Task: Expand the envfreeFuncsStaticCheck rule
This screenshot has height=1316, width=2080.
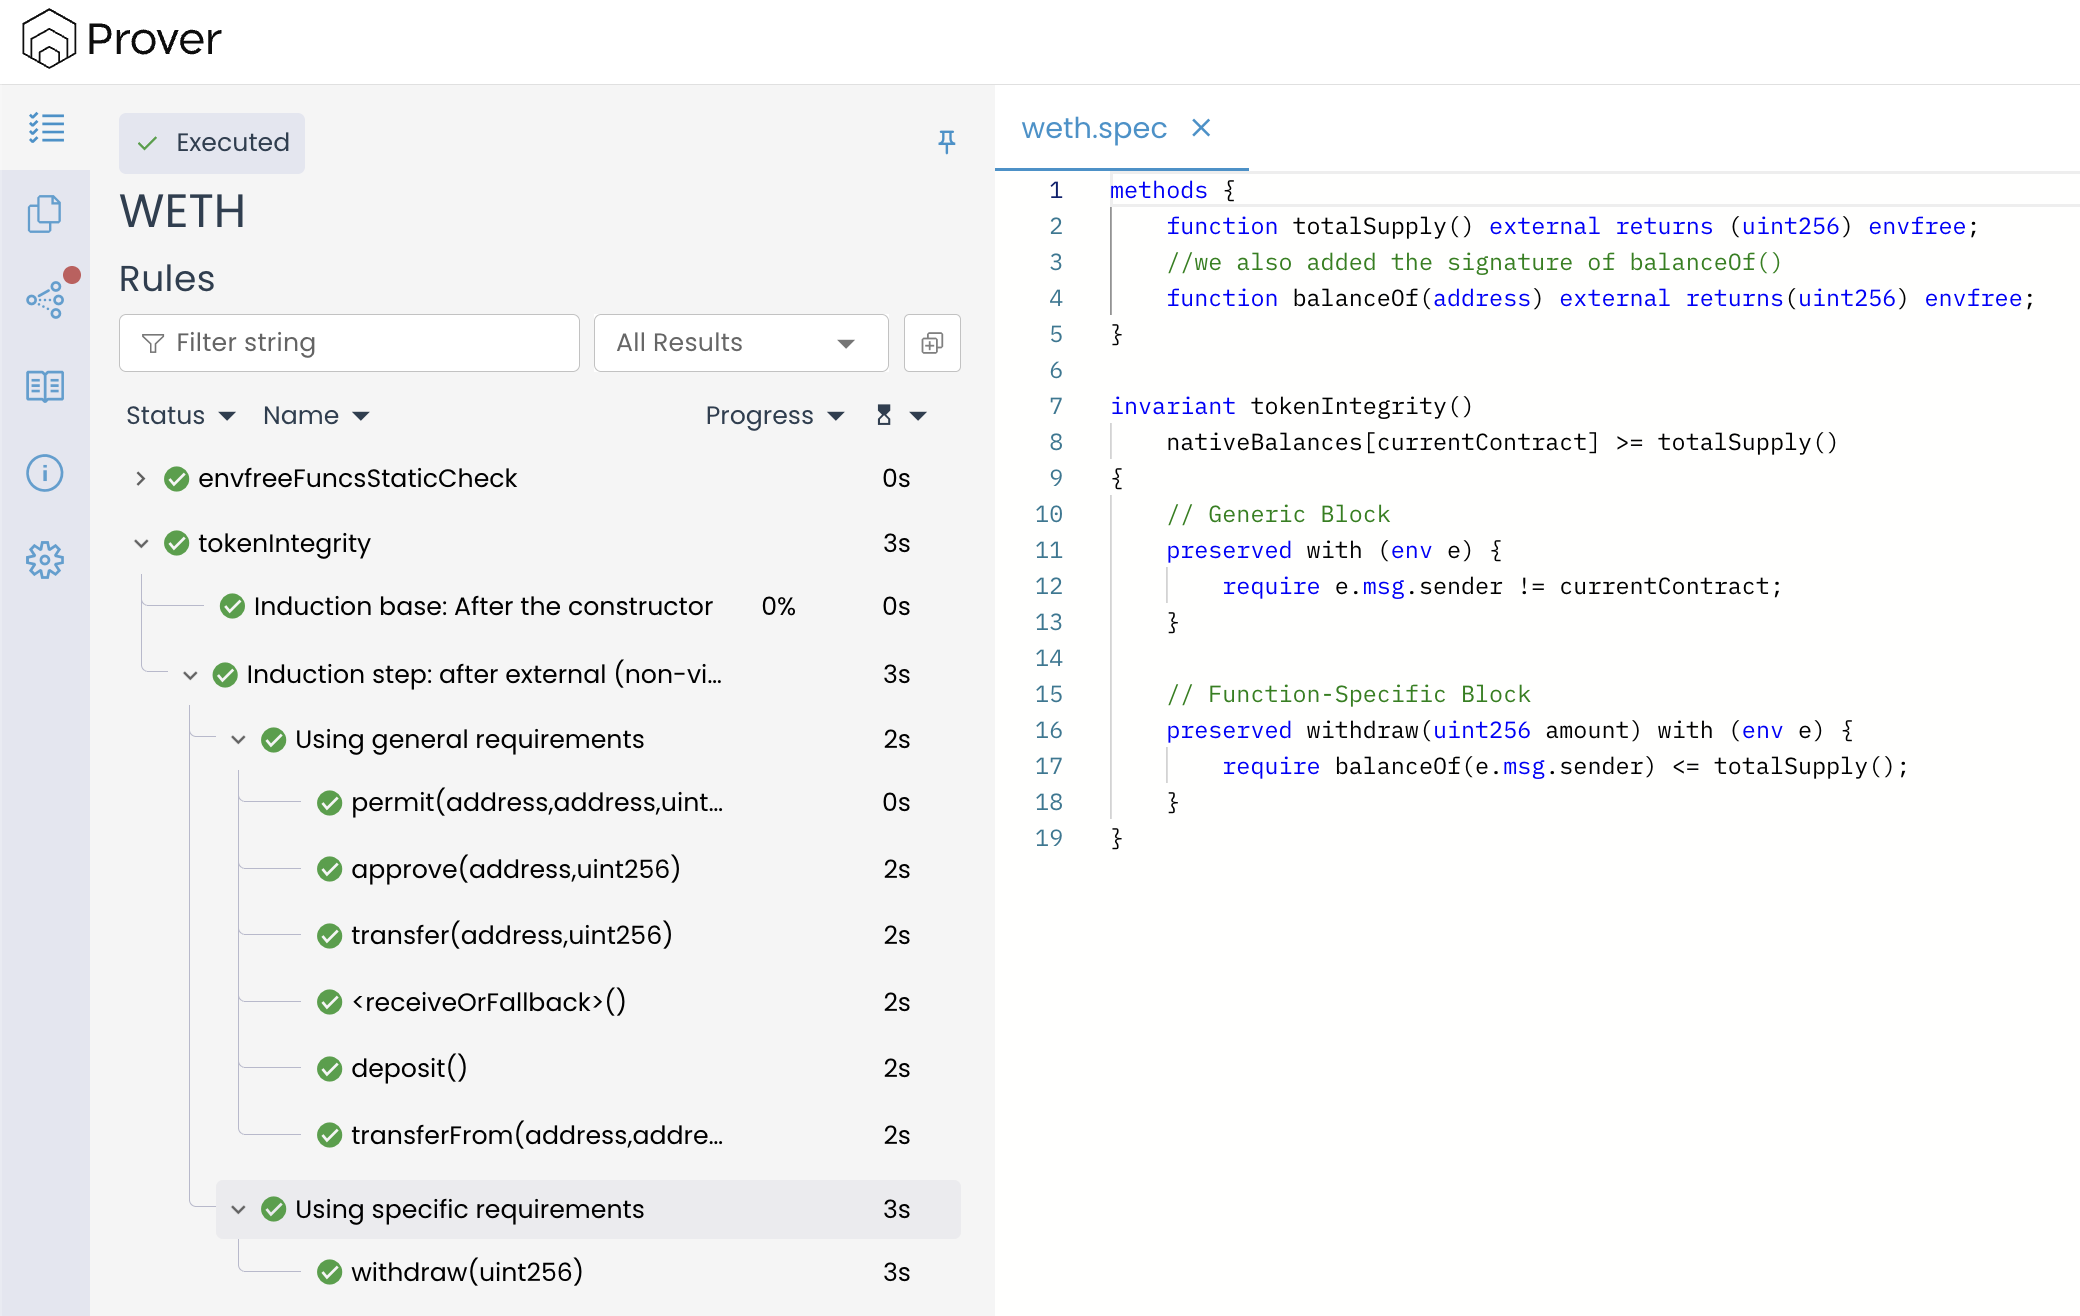Action: click(141, 479)
